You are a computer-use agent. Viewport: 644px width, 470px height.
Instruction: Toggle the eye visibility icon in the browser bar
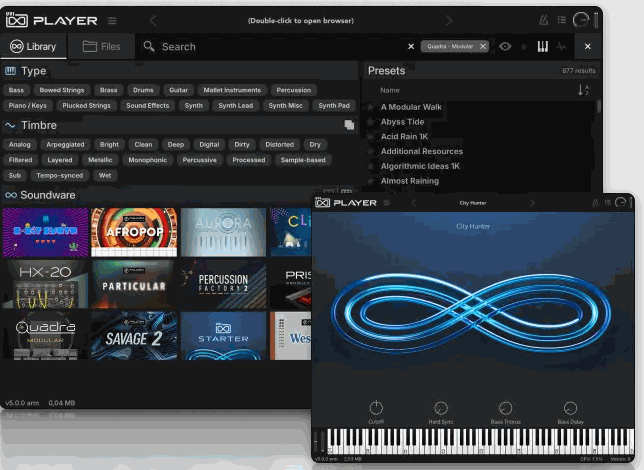[x=505, y=46]
